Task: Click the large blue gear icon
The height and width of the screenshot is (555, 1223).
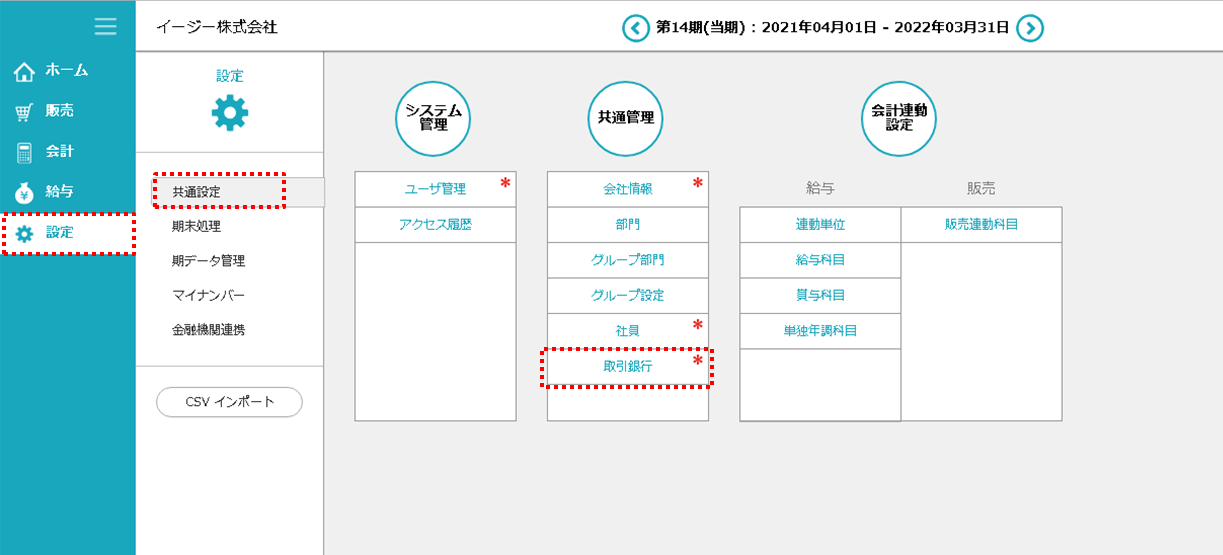Action: pos(230,113)
